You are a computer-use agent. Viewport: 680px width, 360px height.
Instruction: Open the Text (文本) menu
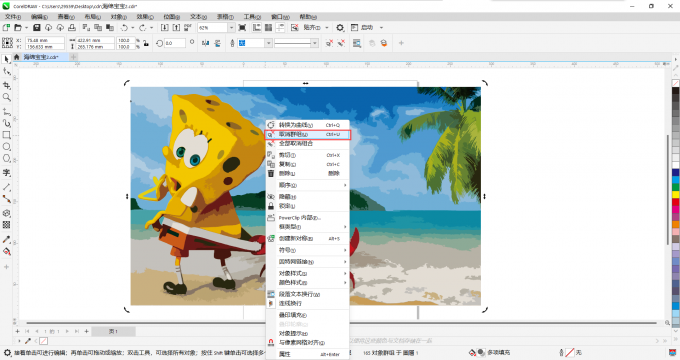tap(198, 16)
